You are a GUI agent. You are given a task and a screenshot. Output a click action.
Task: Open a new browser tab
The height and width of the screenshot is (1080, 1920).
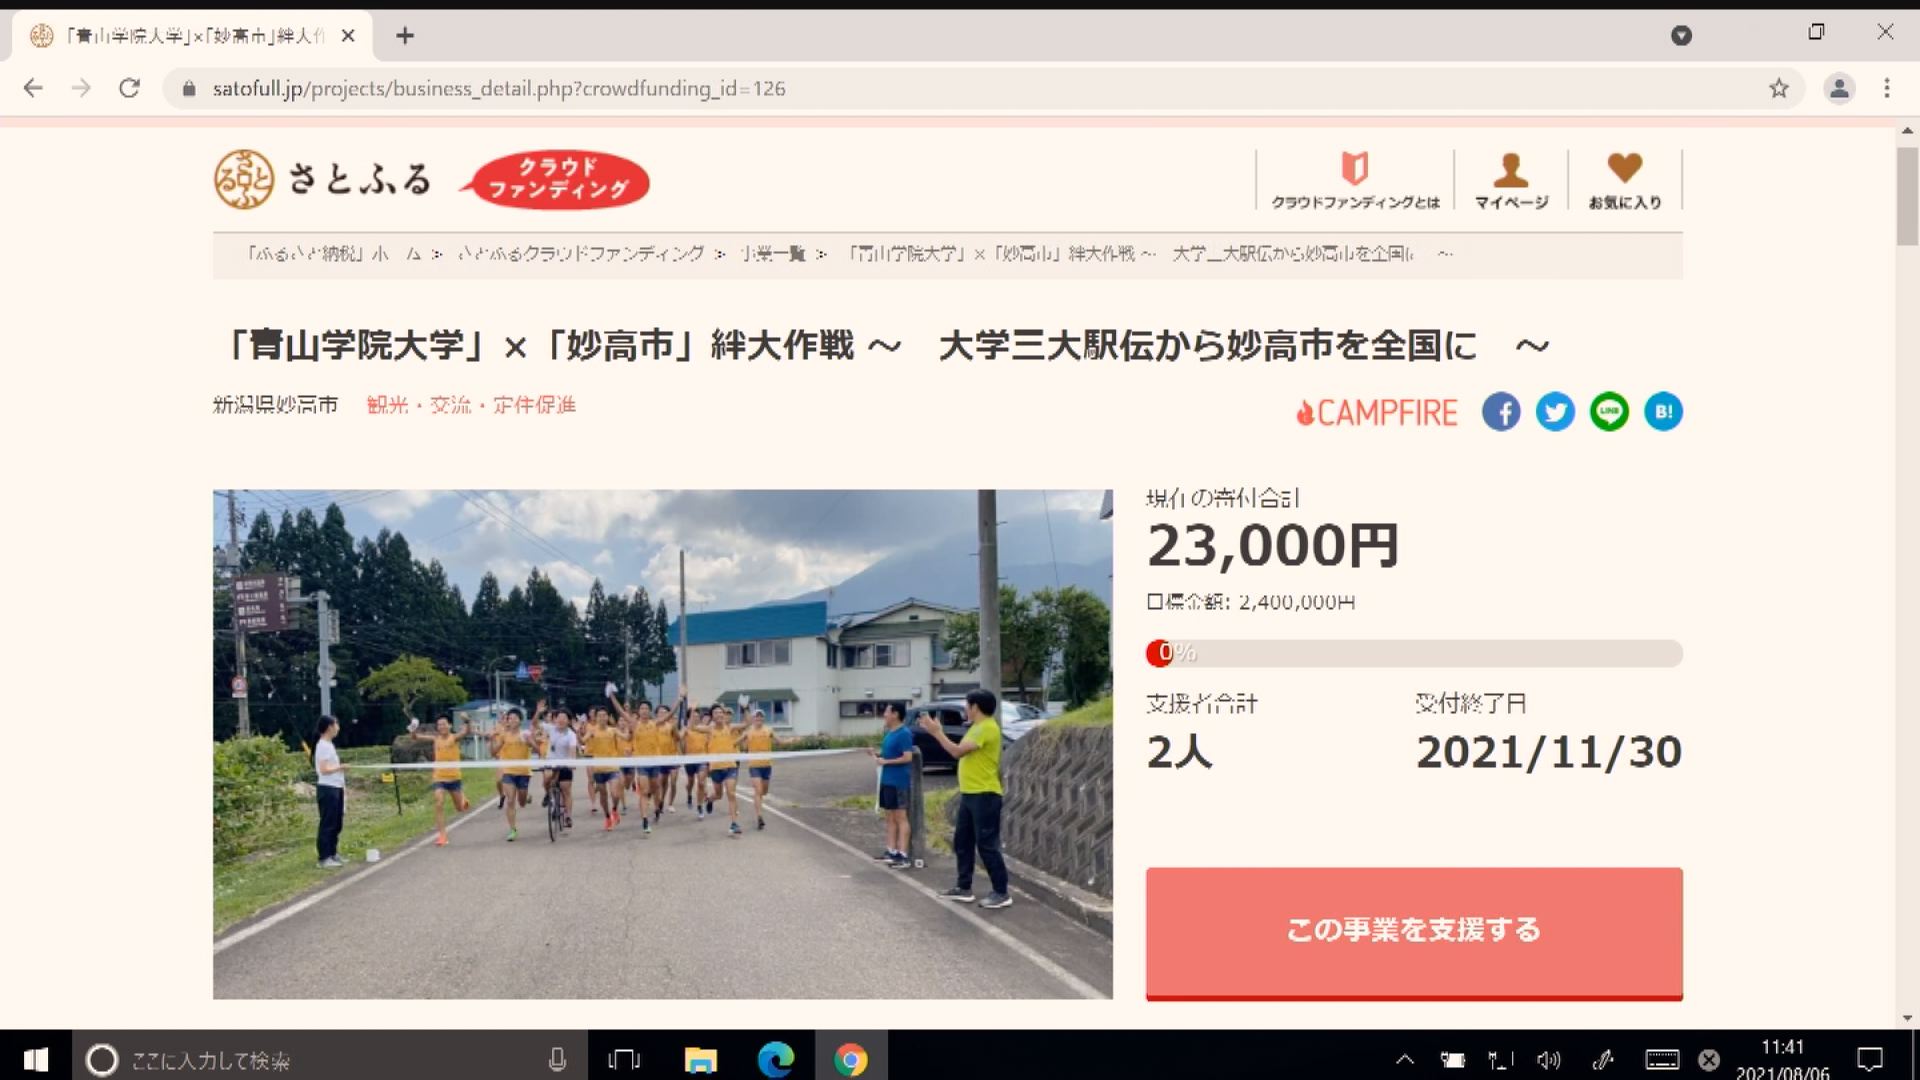pyautogui.click(x=405, y=36)
